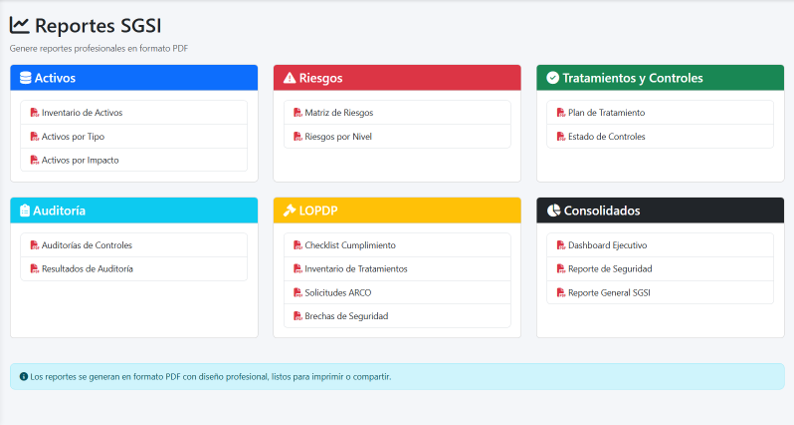Click the Reportes SGSI page heading
This screenshot has width=794, height=425.
[x=98, y=25]
